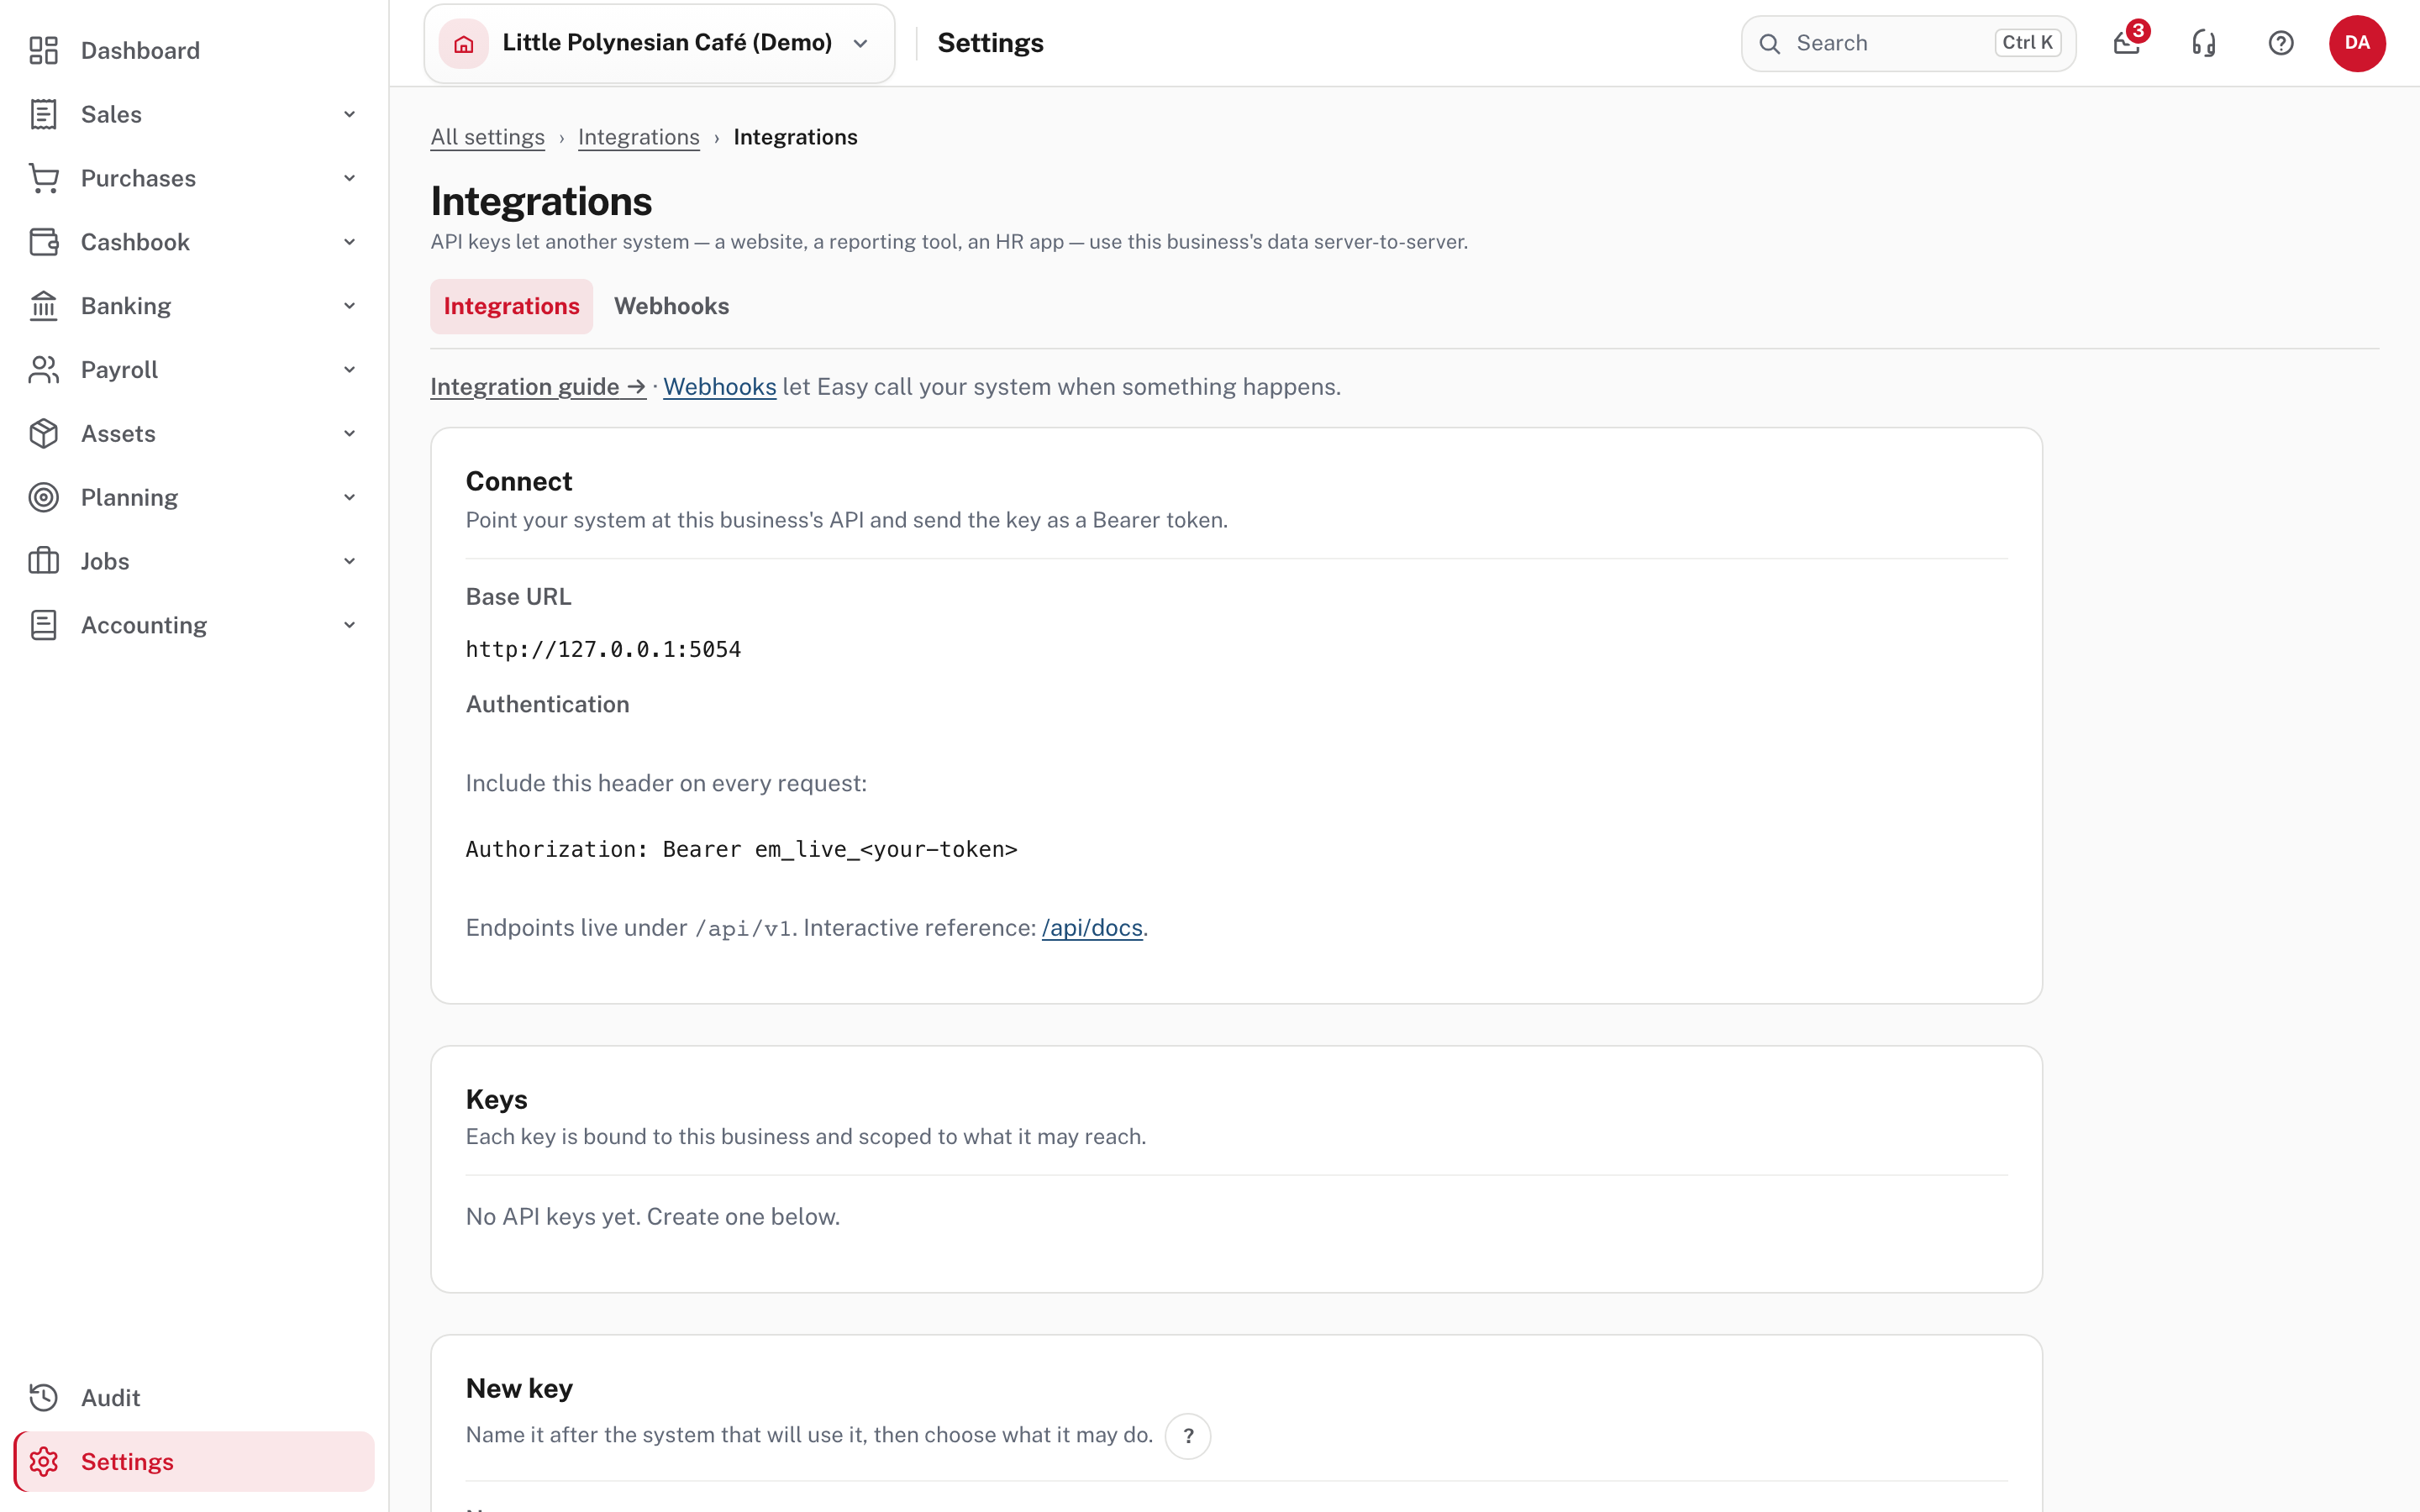
Task: Click the Jobs briefcase icon
Action: pyautogui.click(x=43, y=561)
